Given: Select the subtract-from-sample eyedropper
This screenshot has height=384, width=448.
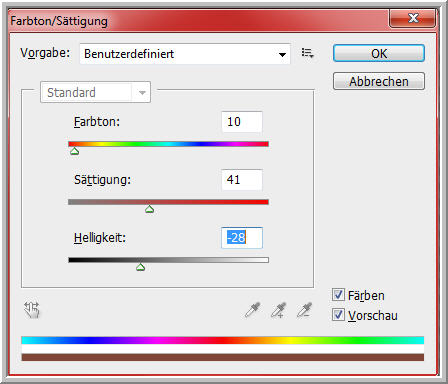Looking at the screenshot, I should coord(304,310).
